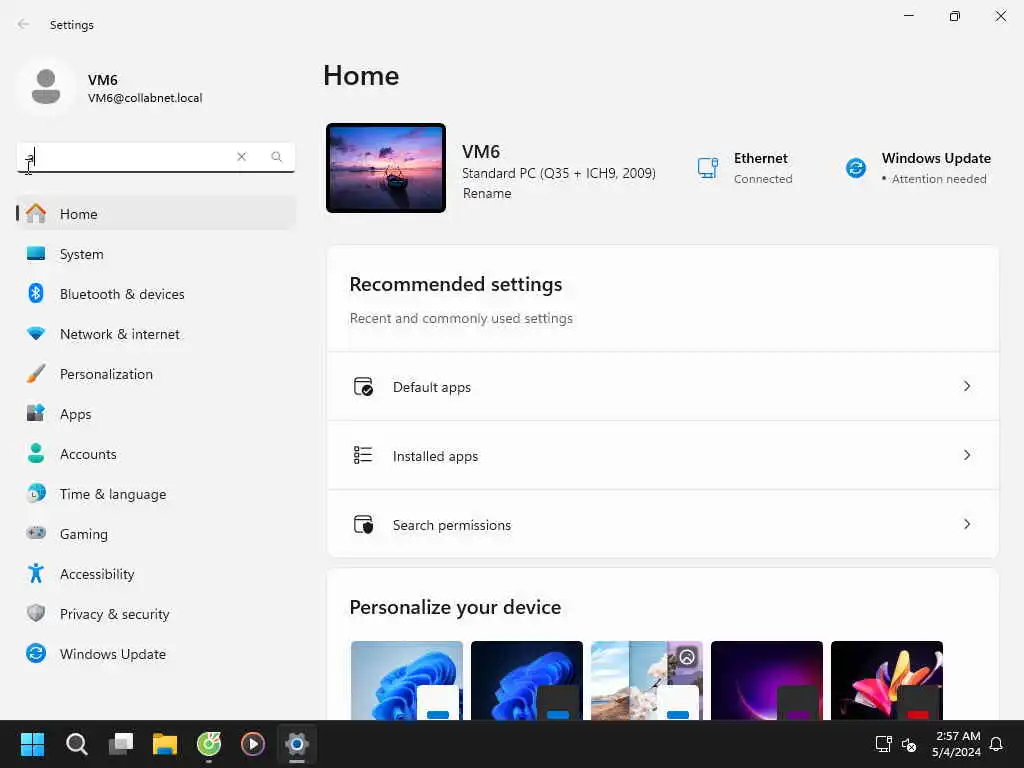Open Accounts in sidebar

pos(156,454)
